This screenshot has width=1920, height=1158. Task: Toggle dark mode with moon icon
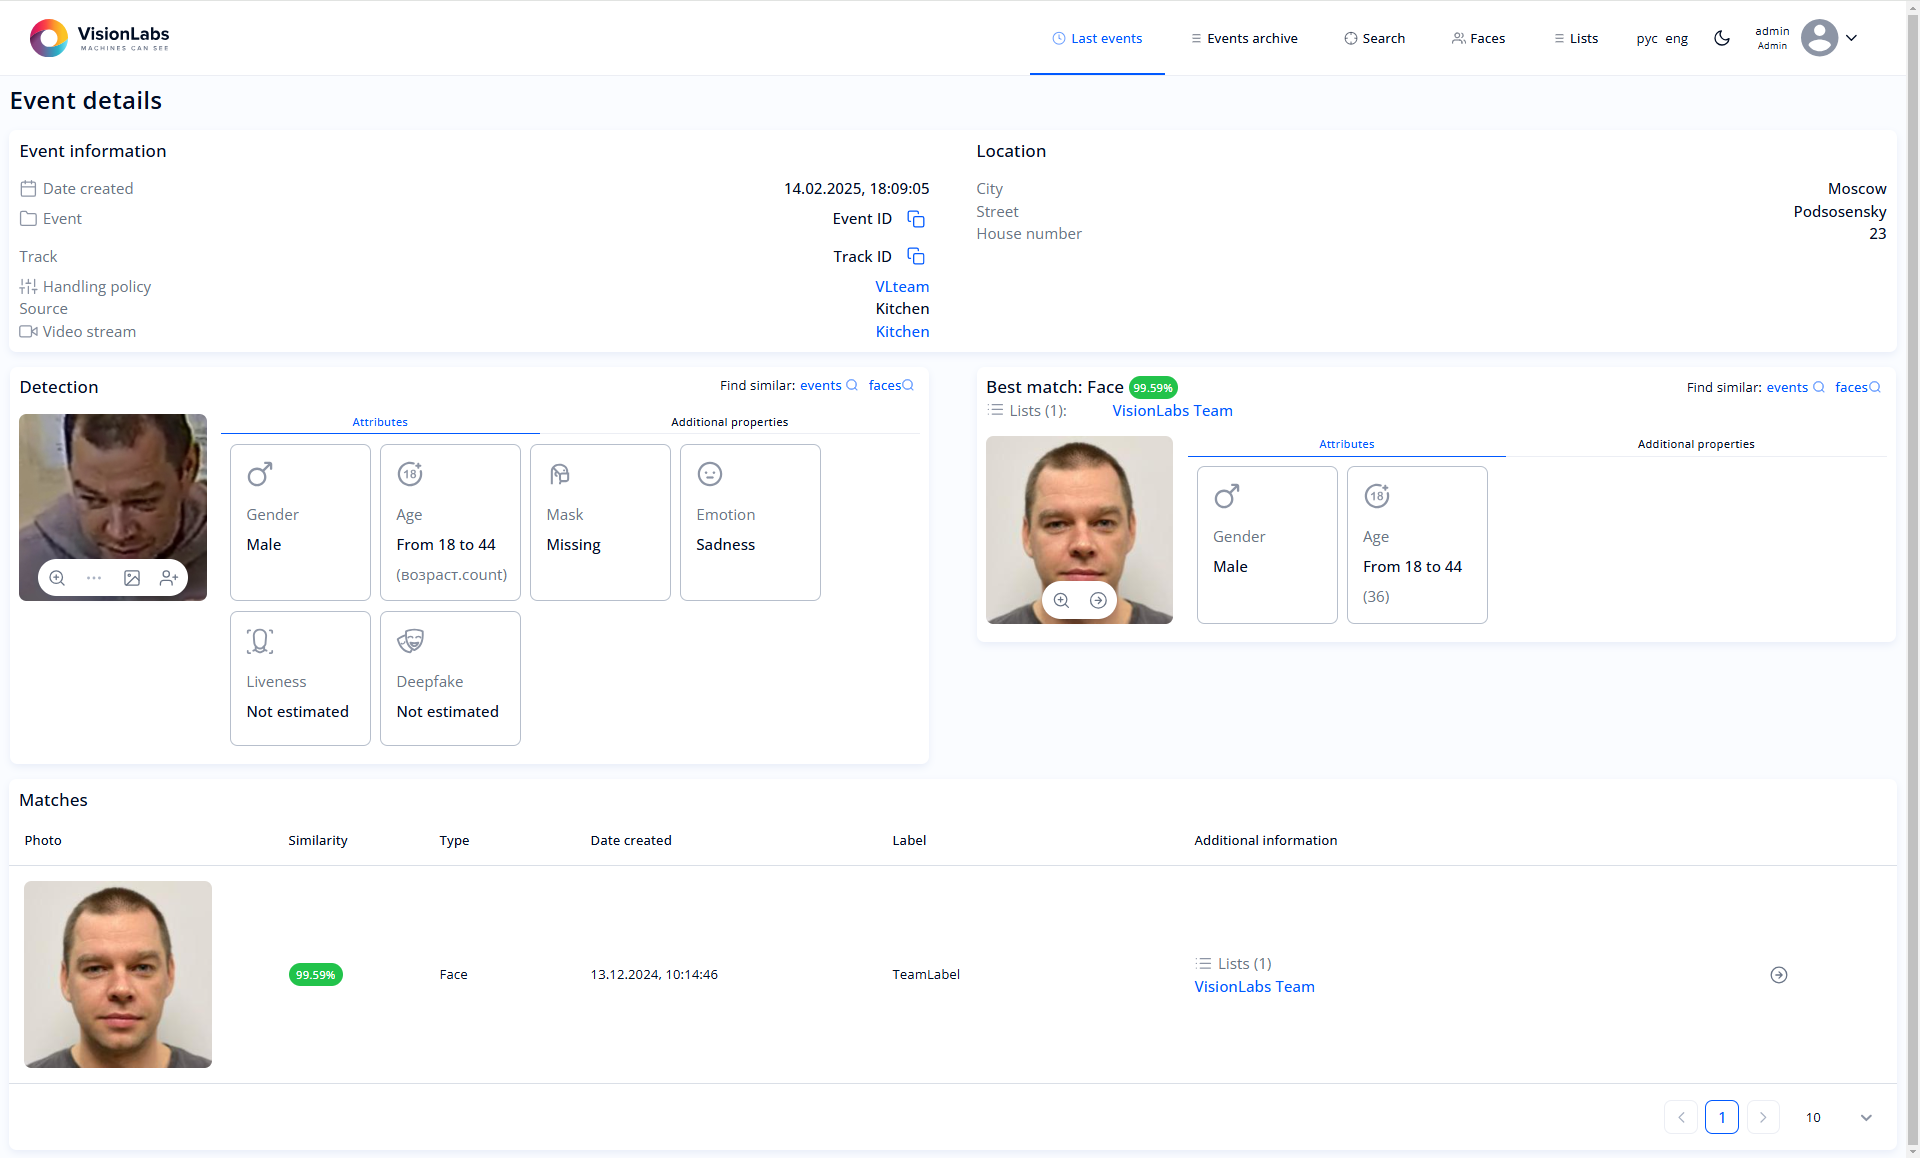click(x=1723, y=37)
